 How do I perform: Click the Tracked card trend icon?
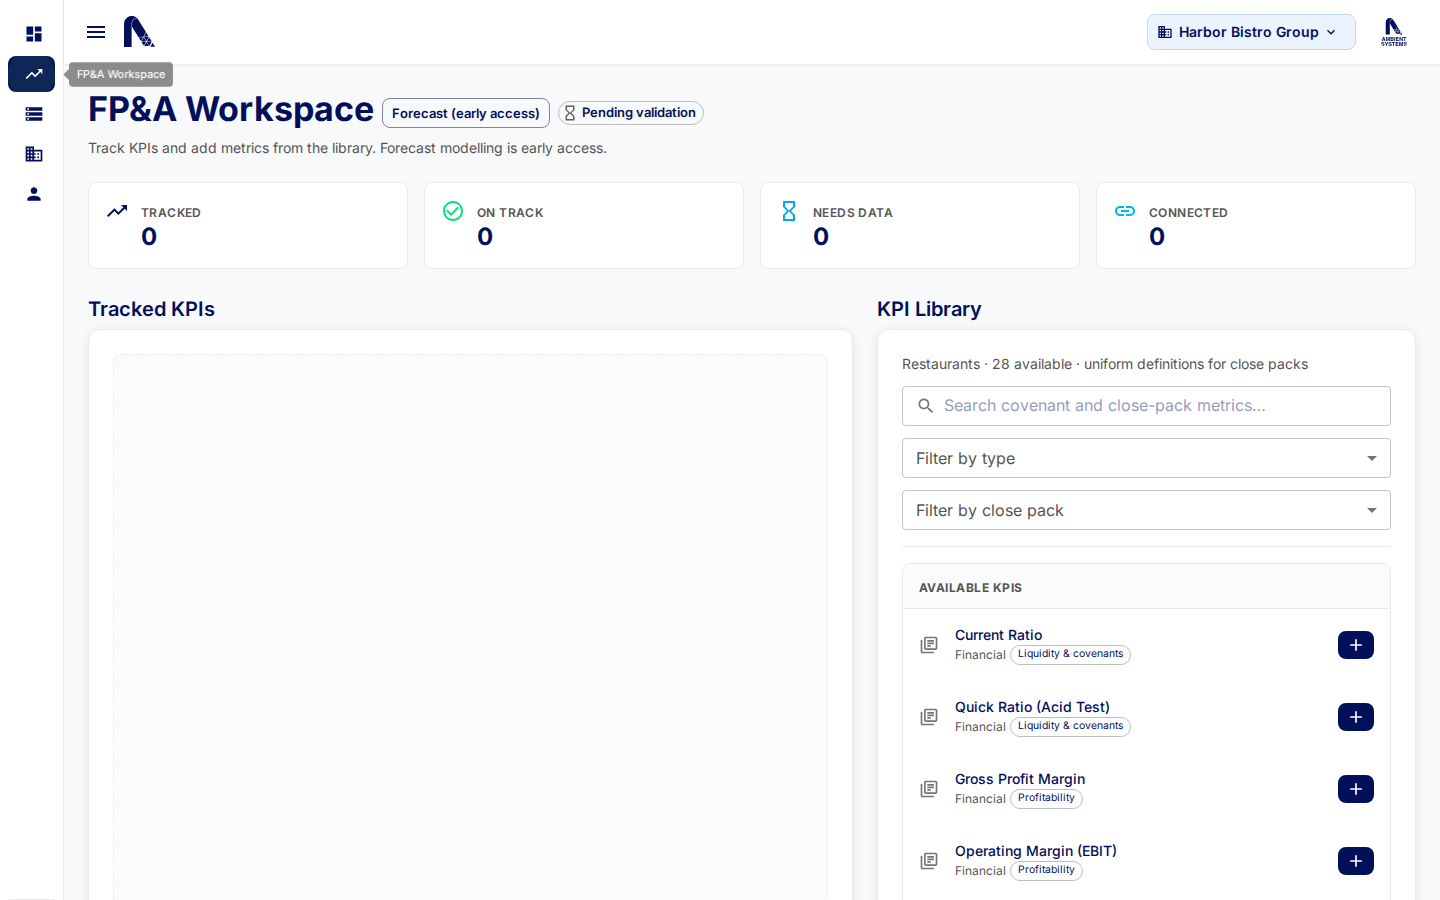[x=117, y=211]
